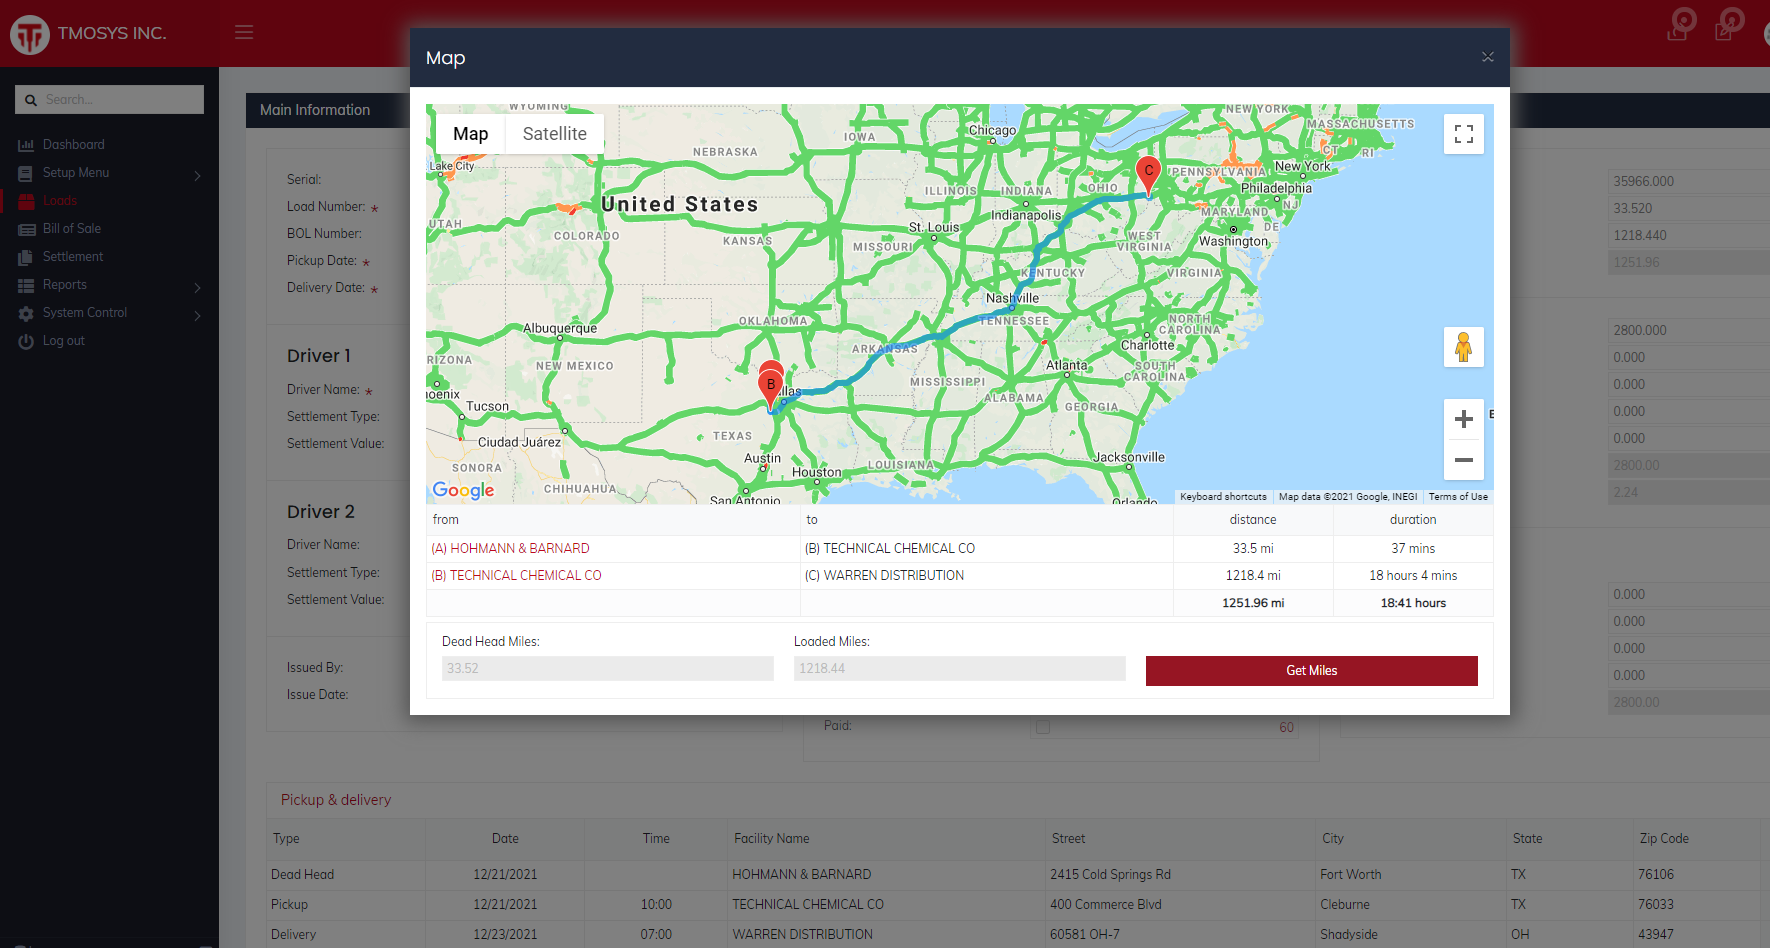Go to Settlement page
The width and height of the screenshot is (1770, 948).
(x=73, y=257)
